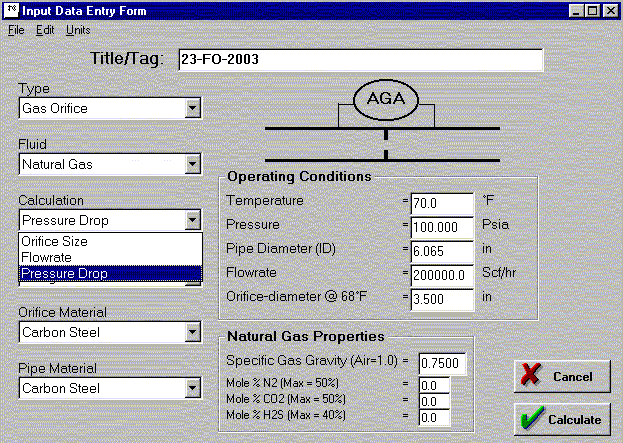Open the File menu
This screenshot has width=623, height=443.
[16, 30]
